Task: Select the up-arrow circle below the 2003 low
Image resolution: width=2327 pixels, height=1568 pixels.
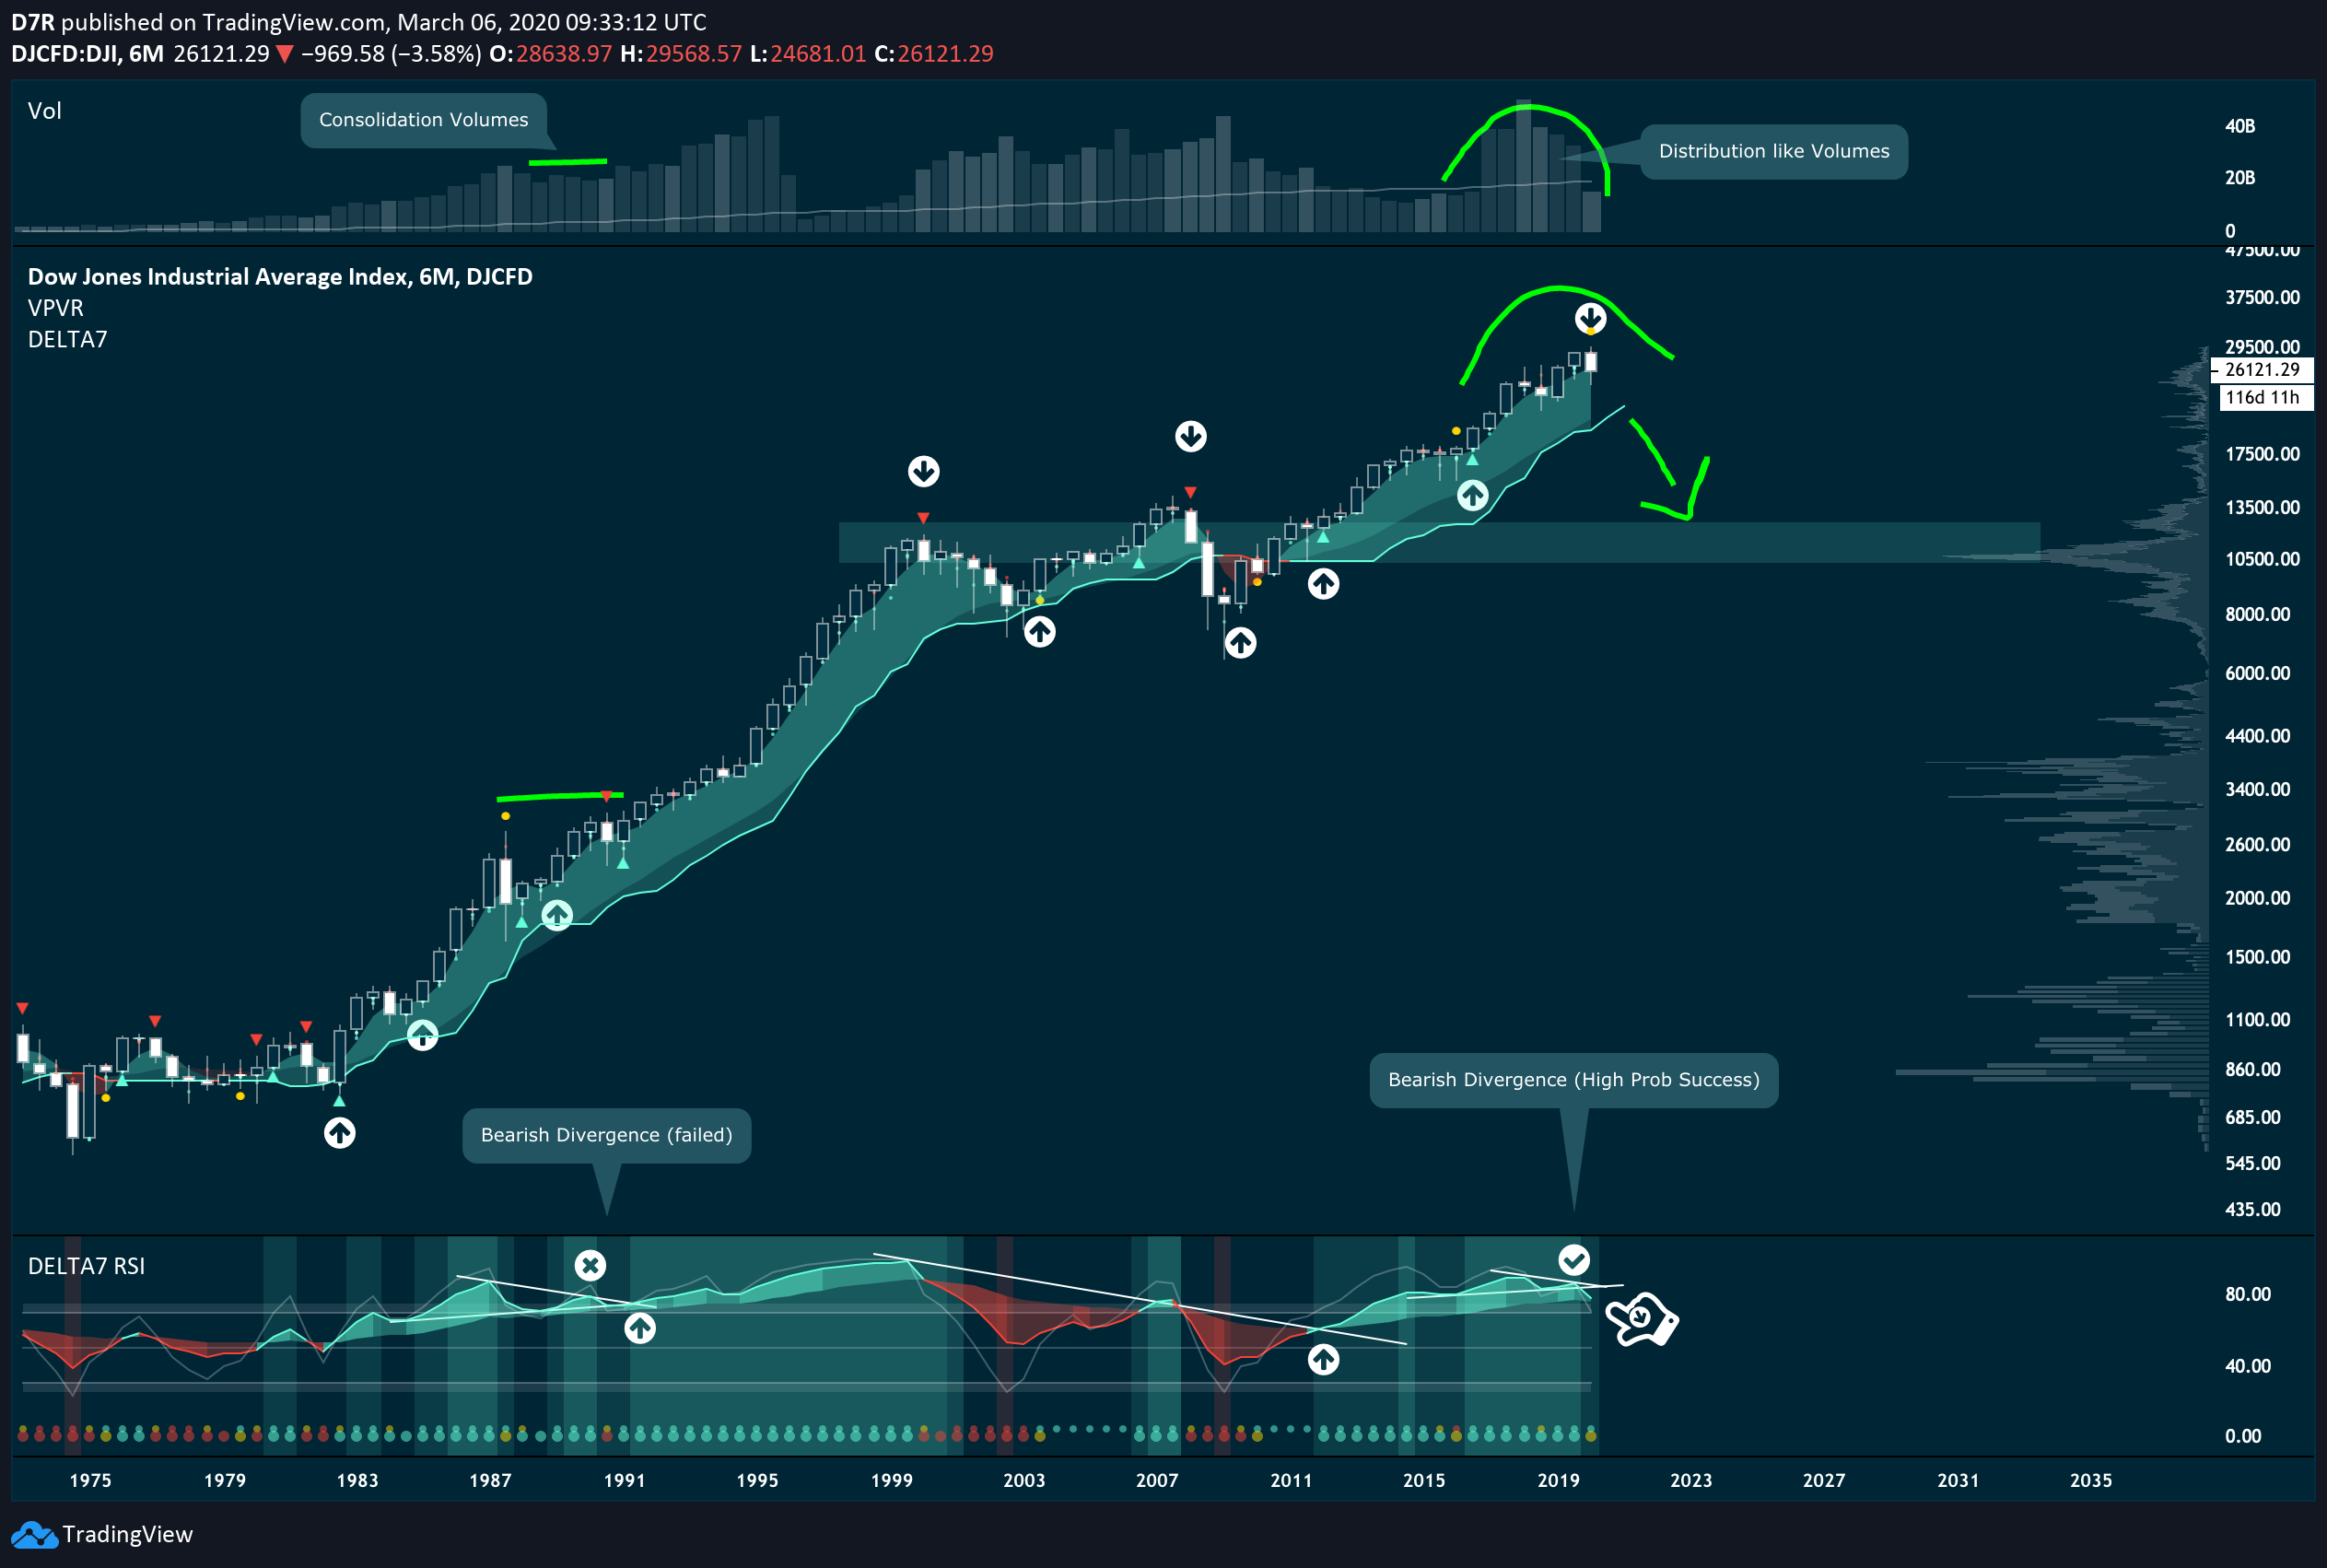Action: pos(1040,632)
